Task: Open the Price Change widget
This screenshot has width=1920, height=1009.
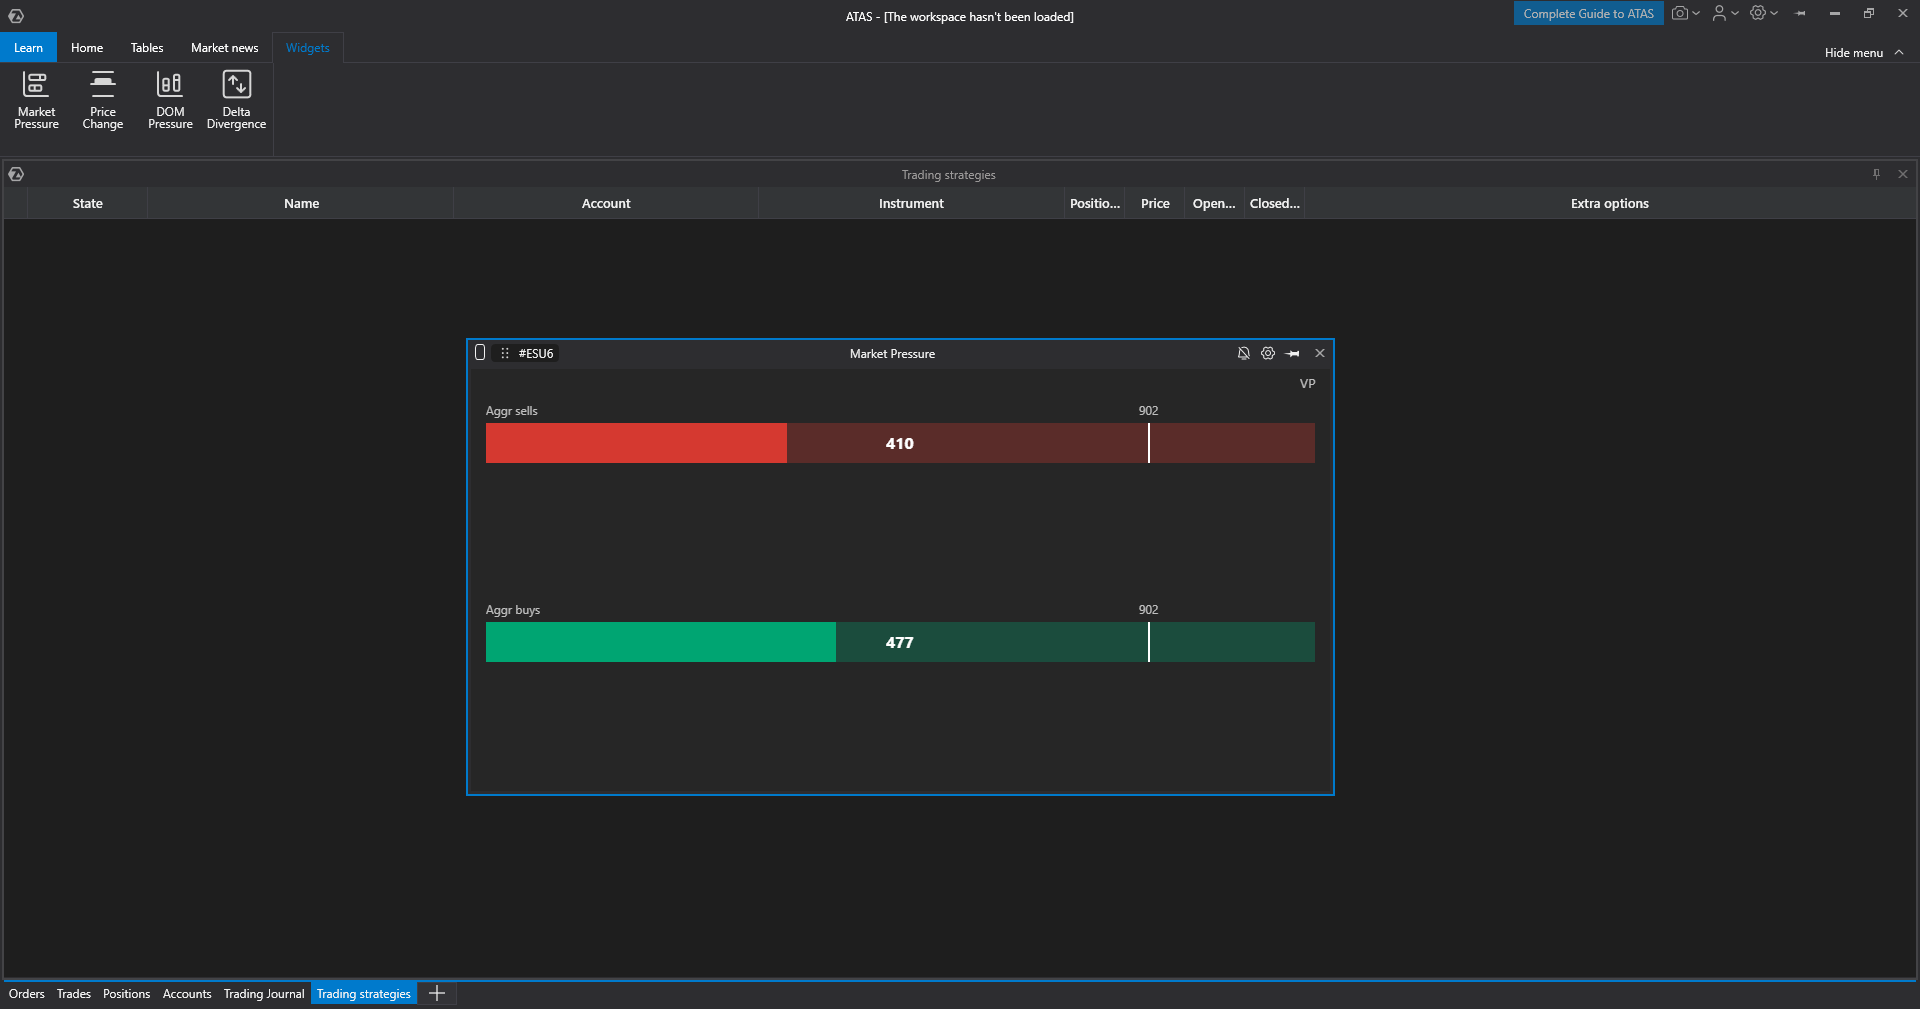Action: click(x=103, y=100)
